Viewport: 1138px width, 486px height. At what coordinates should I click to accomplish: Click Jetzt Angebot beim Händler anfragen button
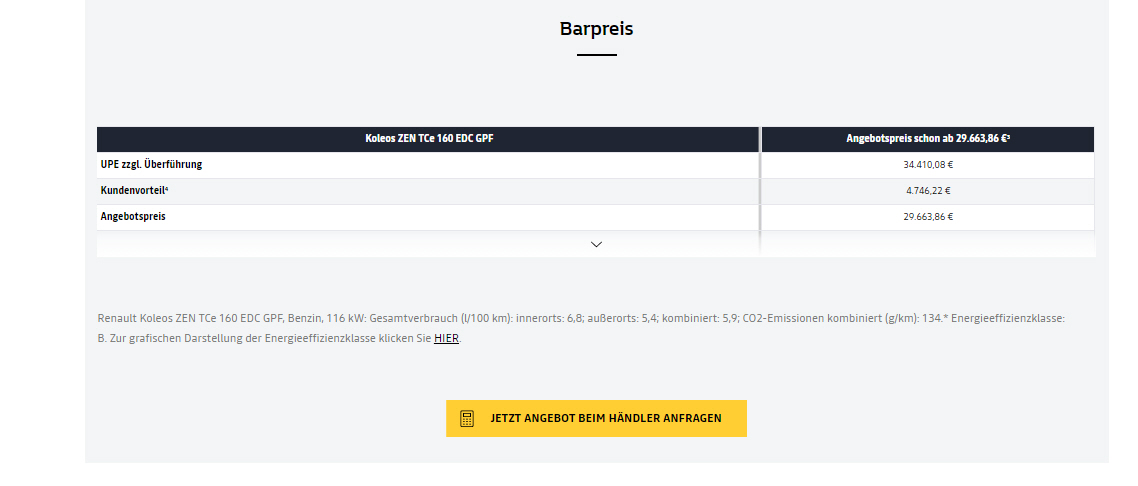tap(596, 419)
